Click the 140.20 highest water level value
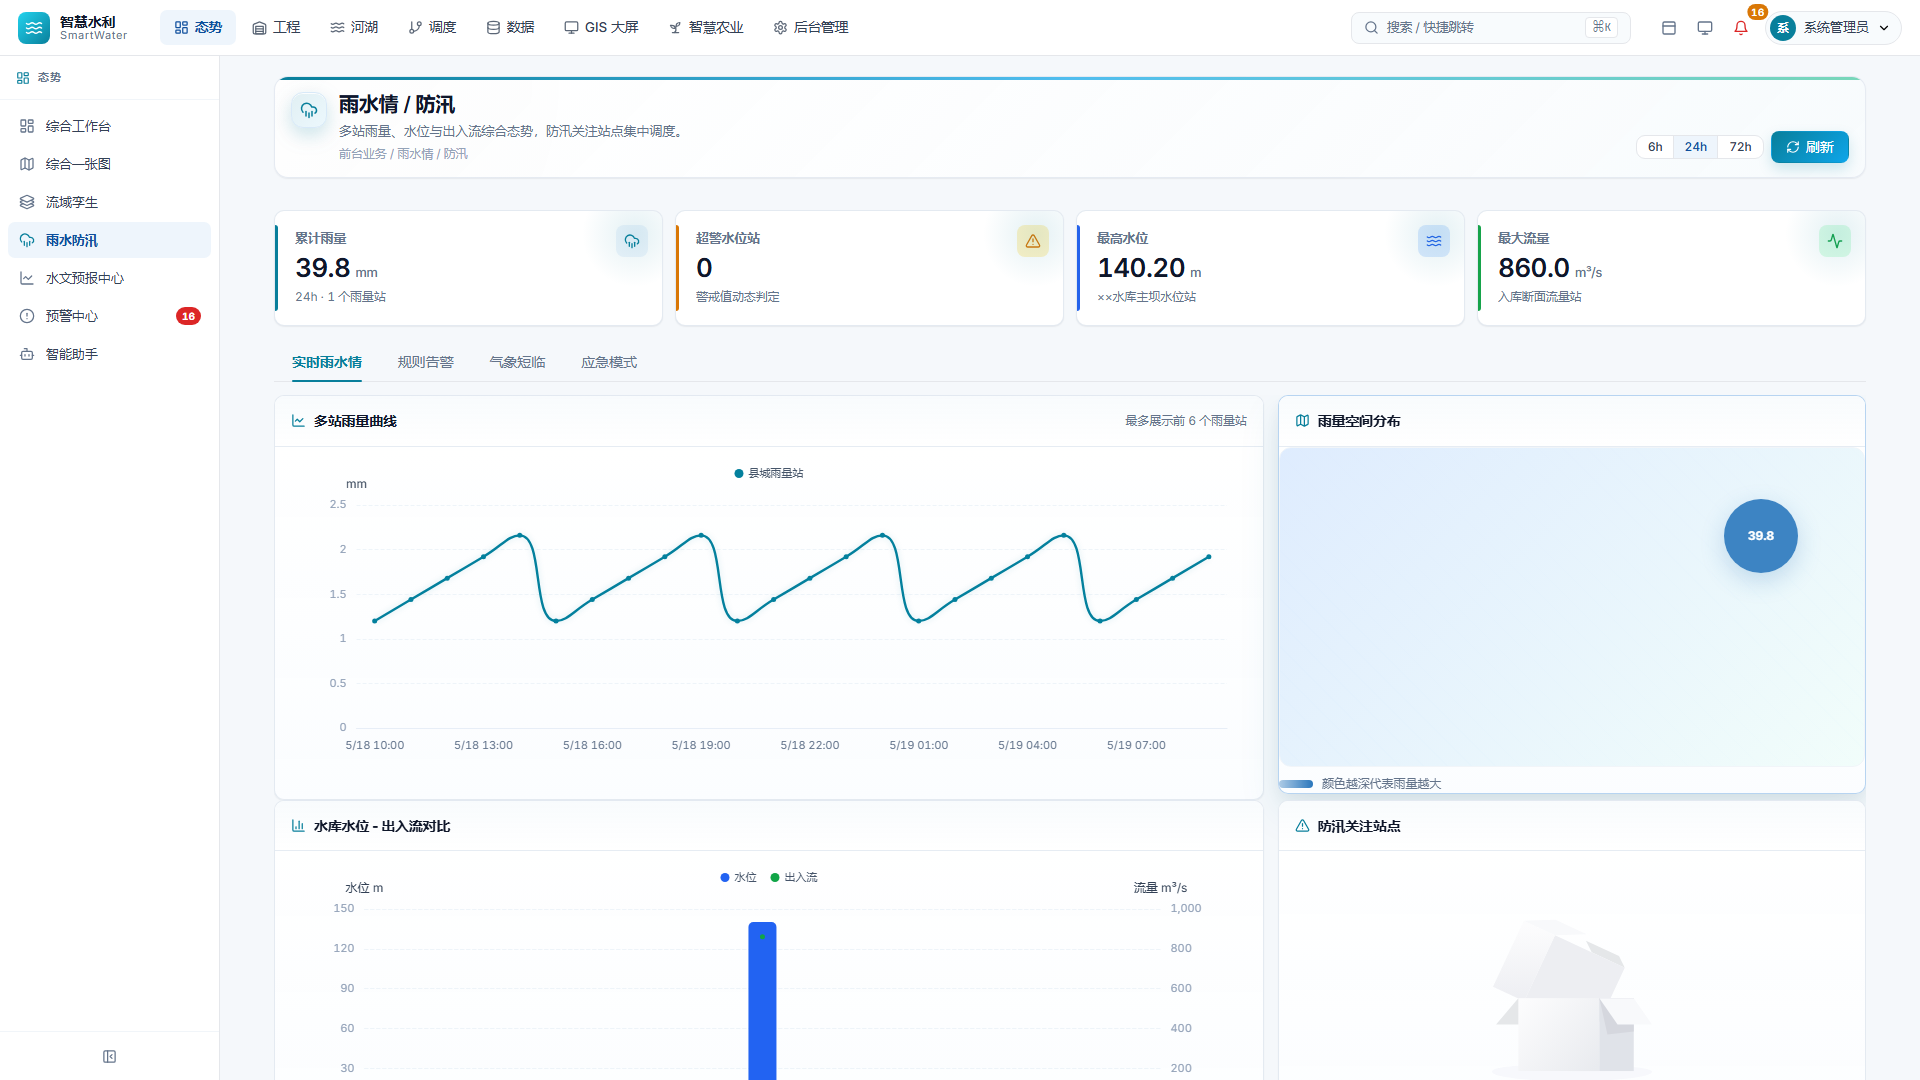 [x=1141, y=268]
